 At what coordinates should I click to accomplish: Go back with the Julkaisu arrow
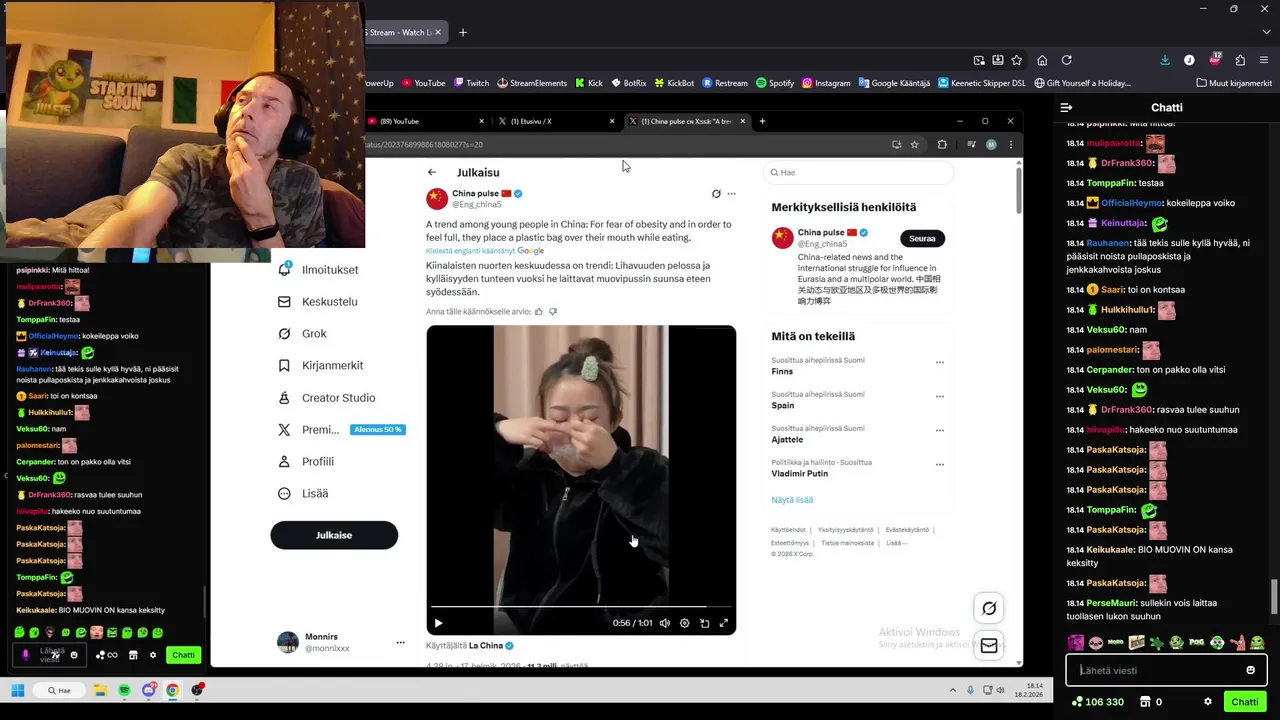pyautogui.click(x=432, y=172)
